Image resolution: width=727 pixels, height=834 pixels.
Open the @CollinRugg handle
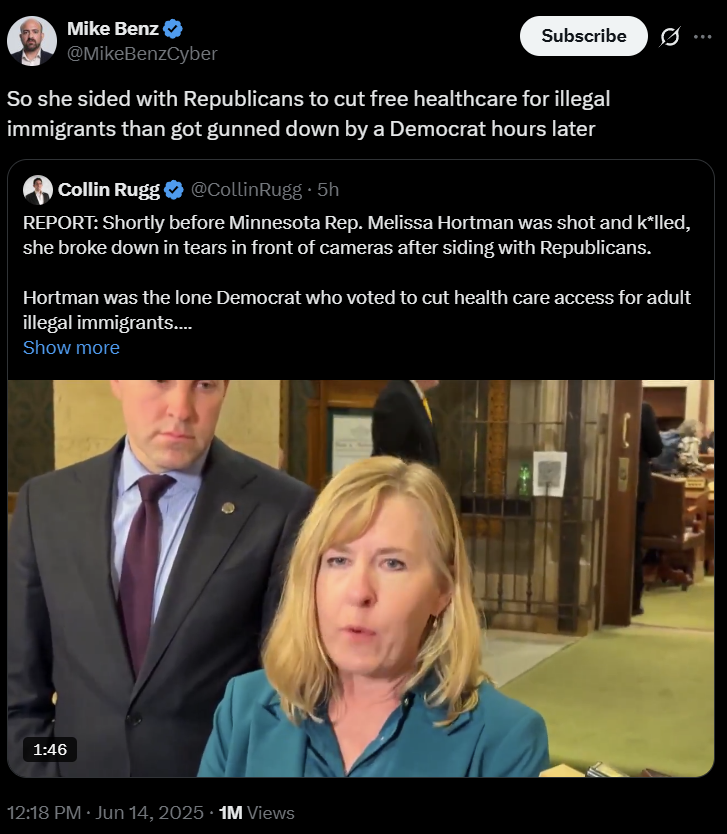[246, 190]
